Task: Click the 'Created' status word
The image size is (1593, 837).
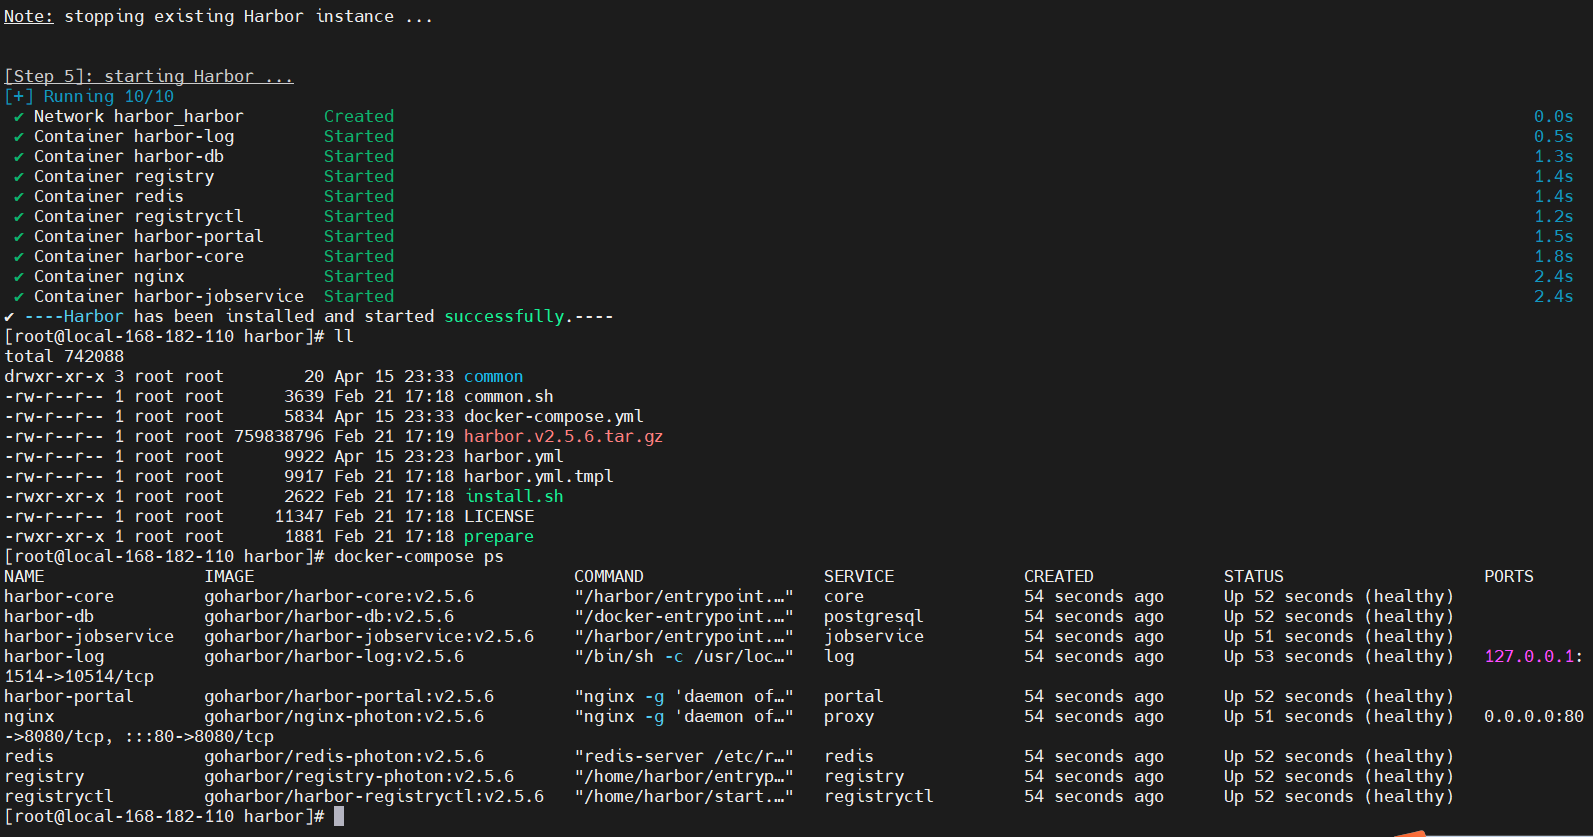Action: 359,117
